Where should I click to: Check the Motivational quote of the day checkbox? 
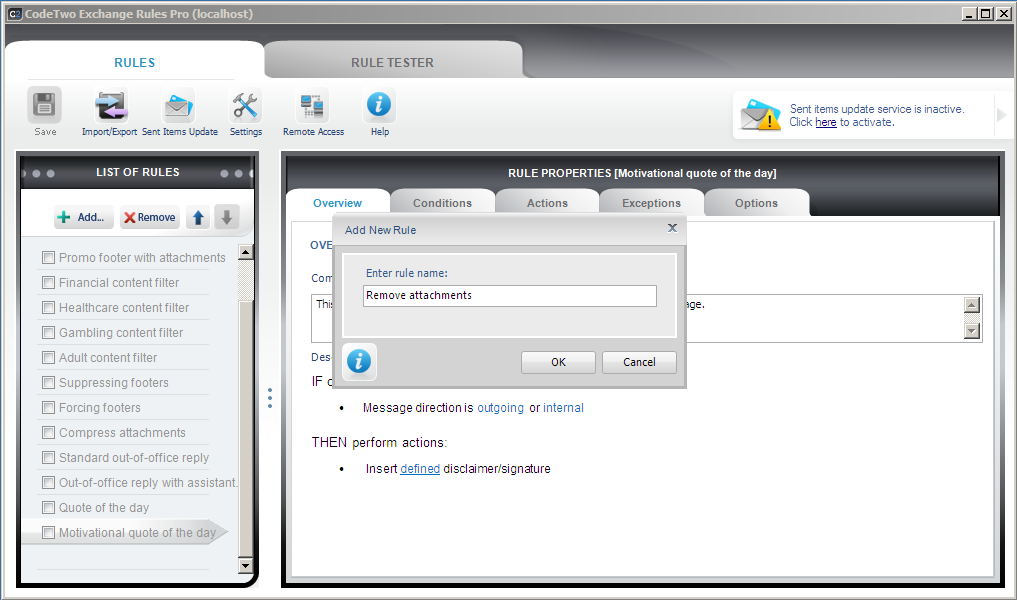click(x=48, y=533)
